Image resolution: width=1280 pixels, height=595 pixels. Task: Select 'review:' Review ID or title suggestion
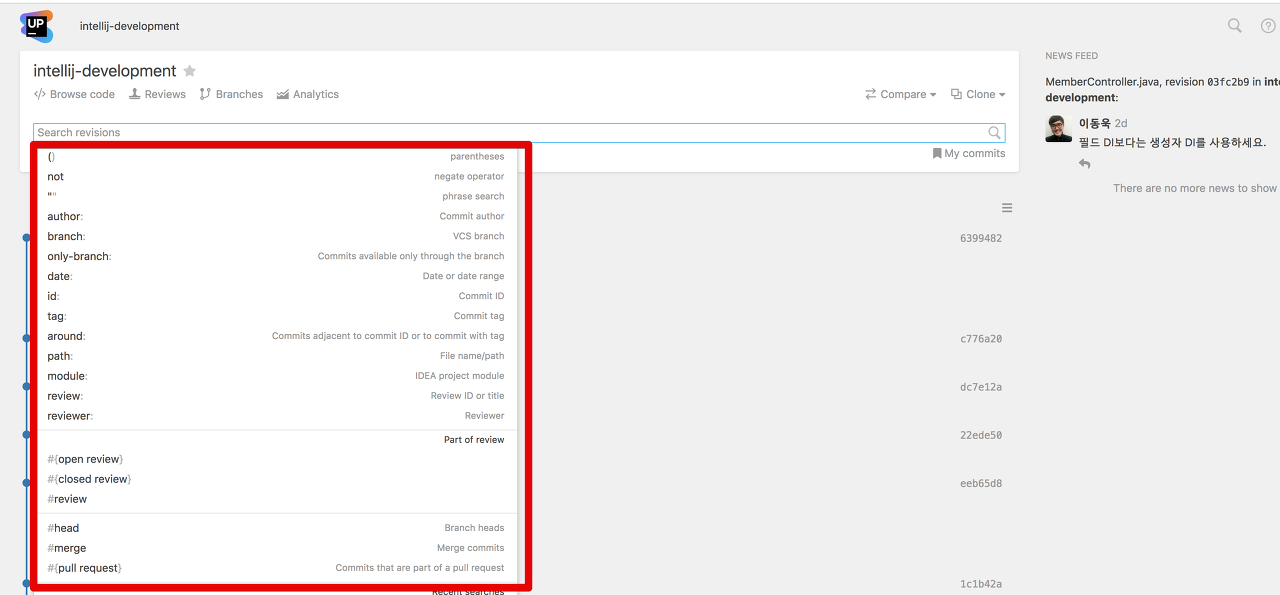click(x=276, y=397)
